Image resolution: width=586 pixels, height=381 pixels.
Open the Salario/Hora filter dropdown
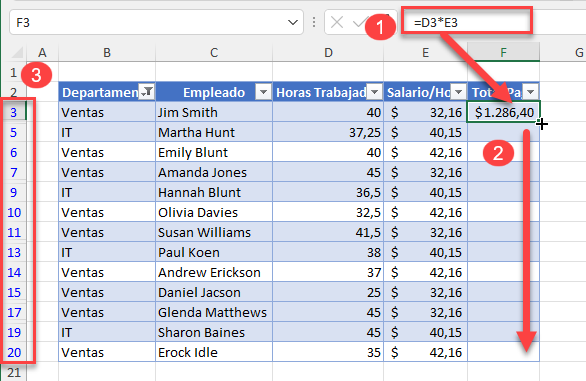tap(459, 92)
